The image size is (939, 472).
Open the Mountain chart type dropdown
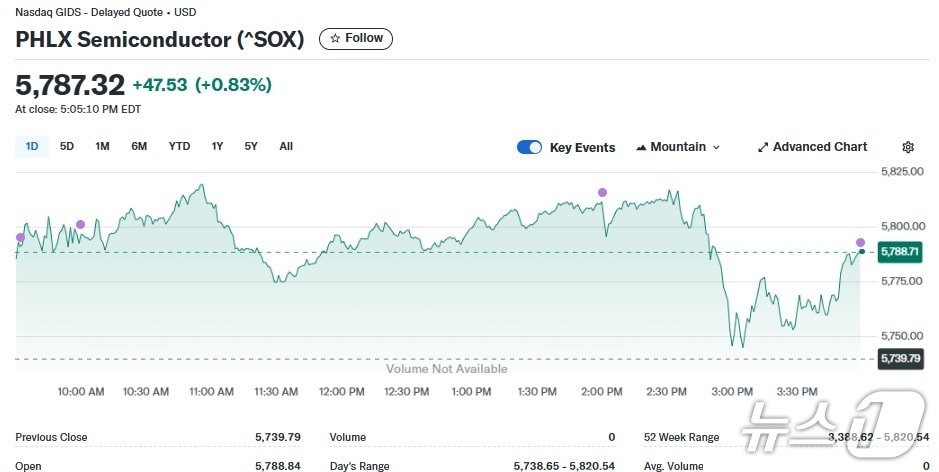click(678, 147)
